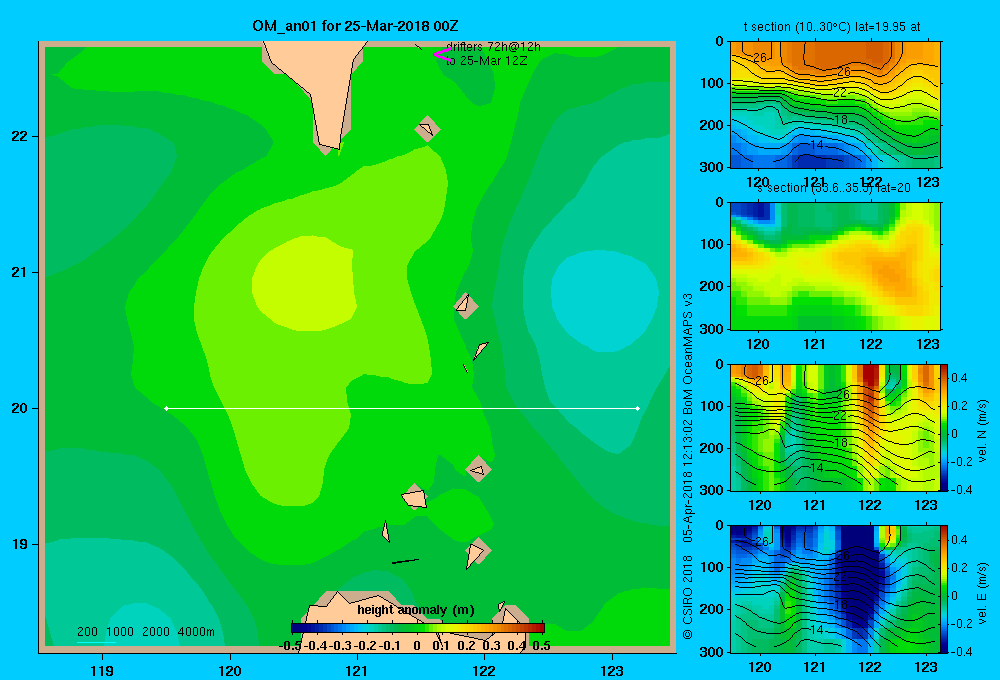Click the 'vel. E (m/s)' axis label
Screen dimensions: 1000x680
[983, 593]
